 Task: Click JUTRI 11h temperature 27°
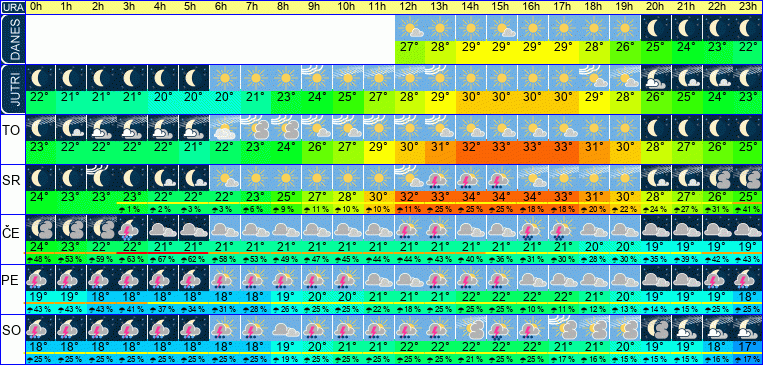tap(379, 97)
